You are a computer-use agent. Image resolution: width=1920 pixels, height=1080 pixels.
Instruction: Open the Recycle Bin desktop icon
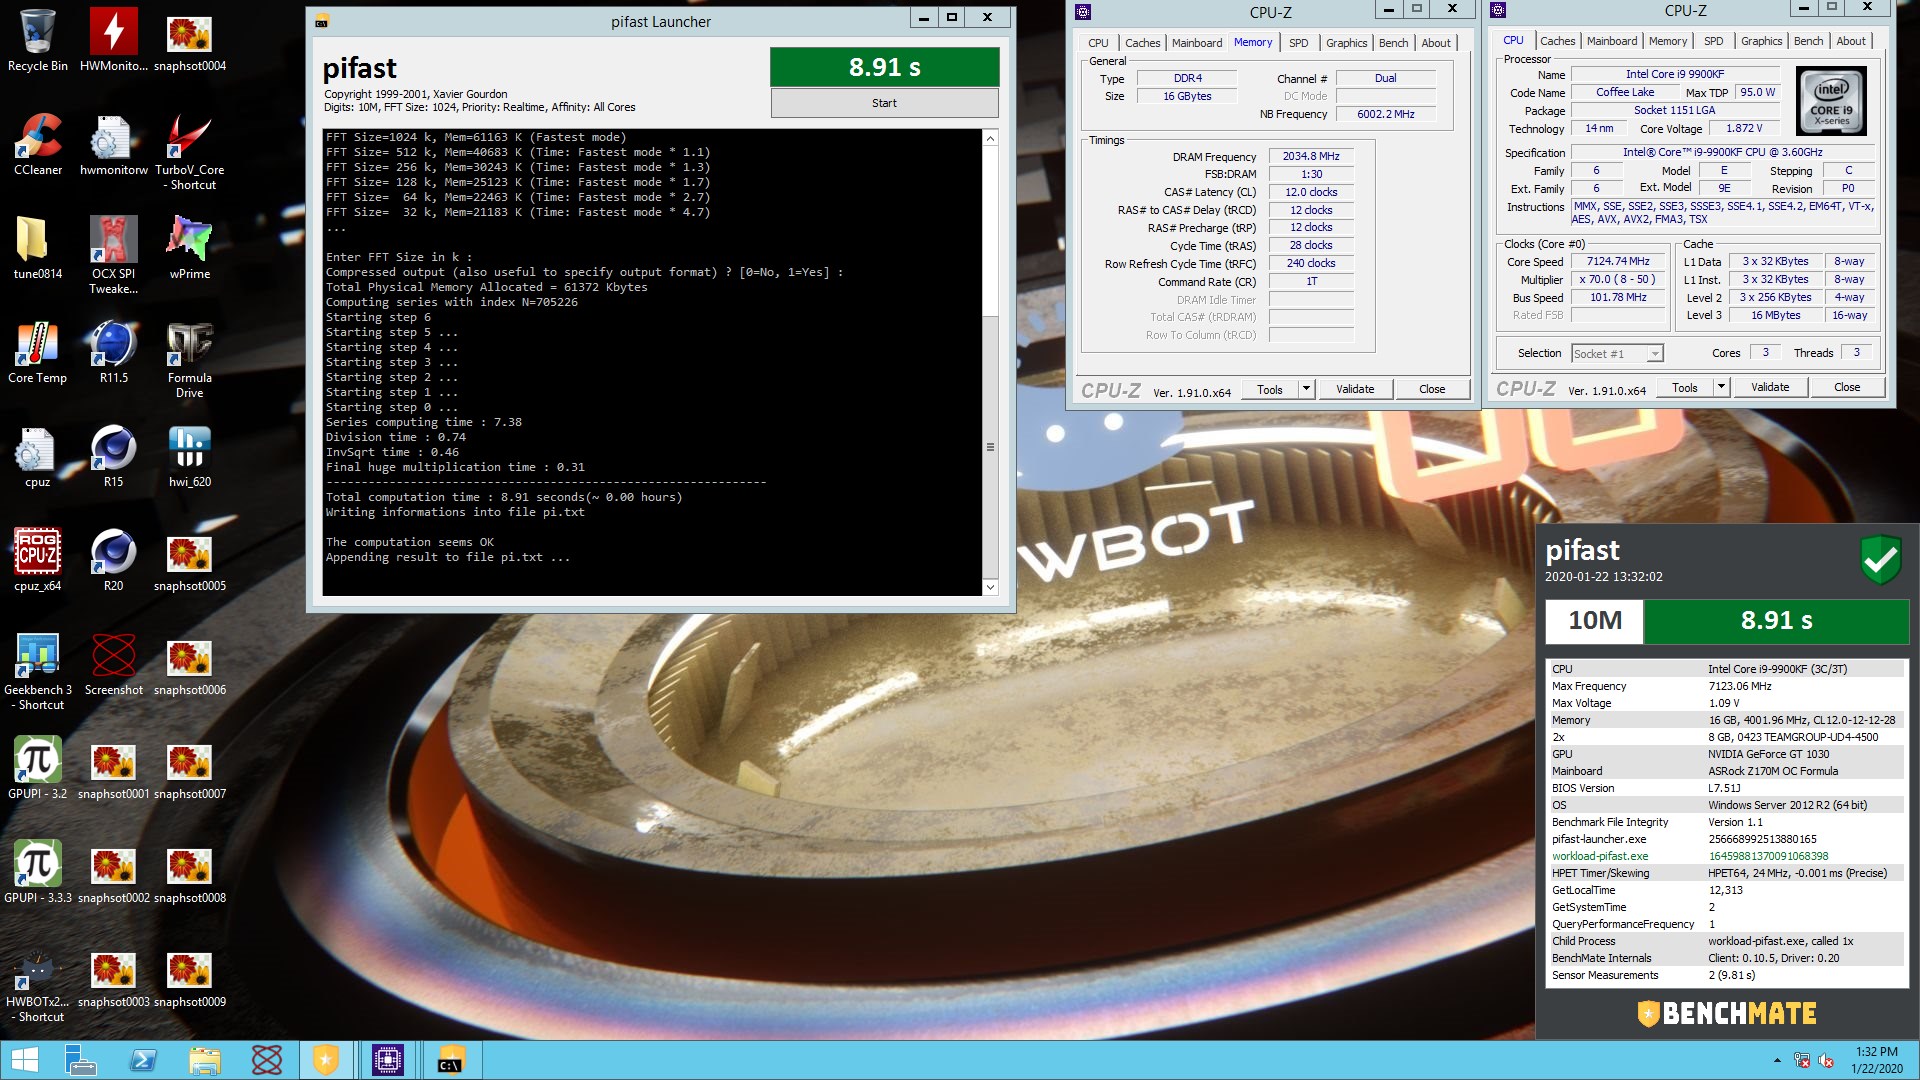[38, 40]
